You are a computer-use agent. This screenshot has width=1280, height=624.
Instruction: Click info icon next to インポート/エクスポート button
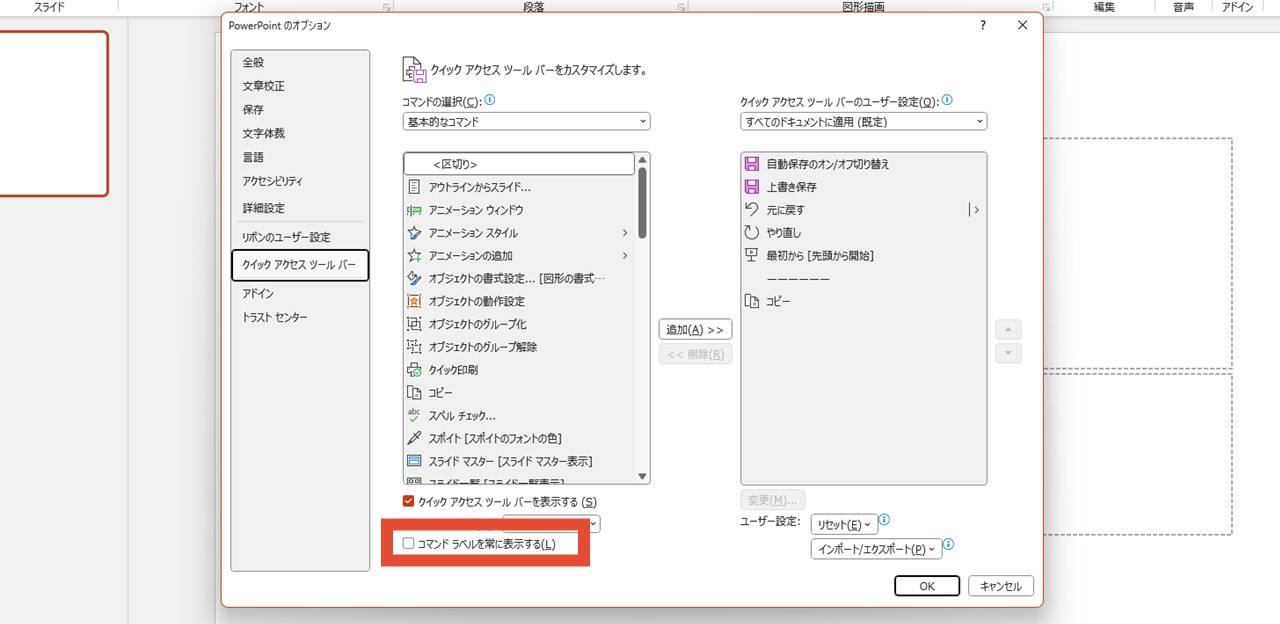pyautogui.click(x=949, y=545)
